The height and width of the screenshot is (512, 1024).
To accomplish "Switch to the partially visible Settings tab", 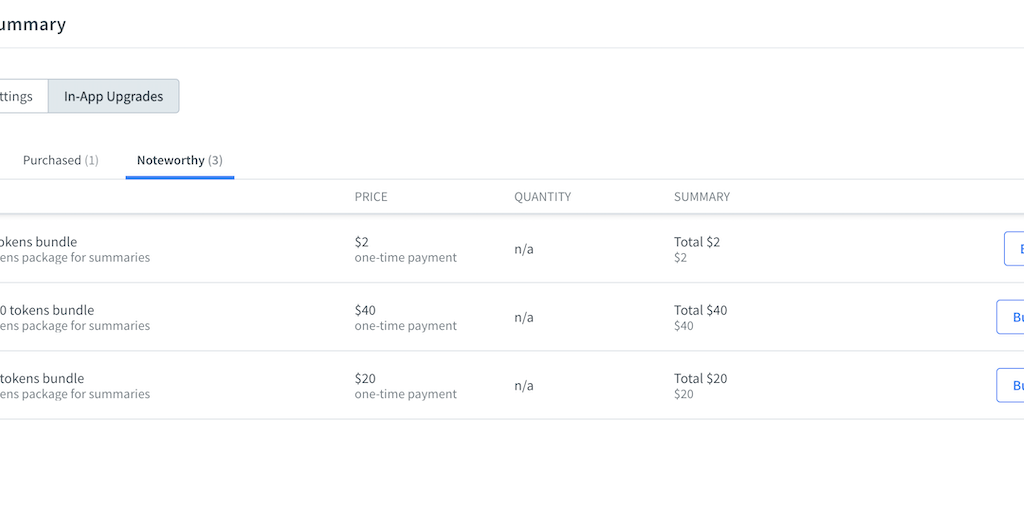I will [x=18, y=97].
